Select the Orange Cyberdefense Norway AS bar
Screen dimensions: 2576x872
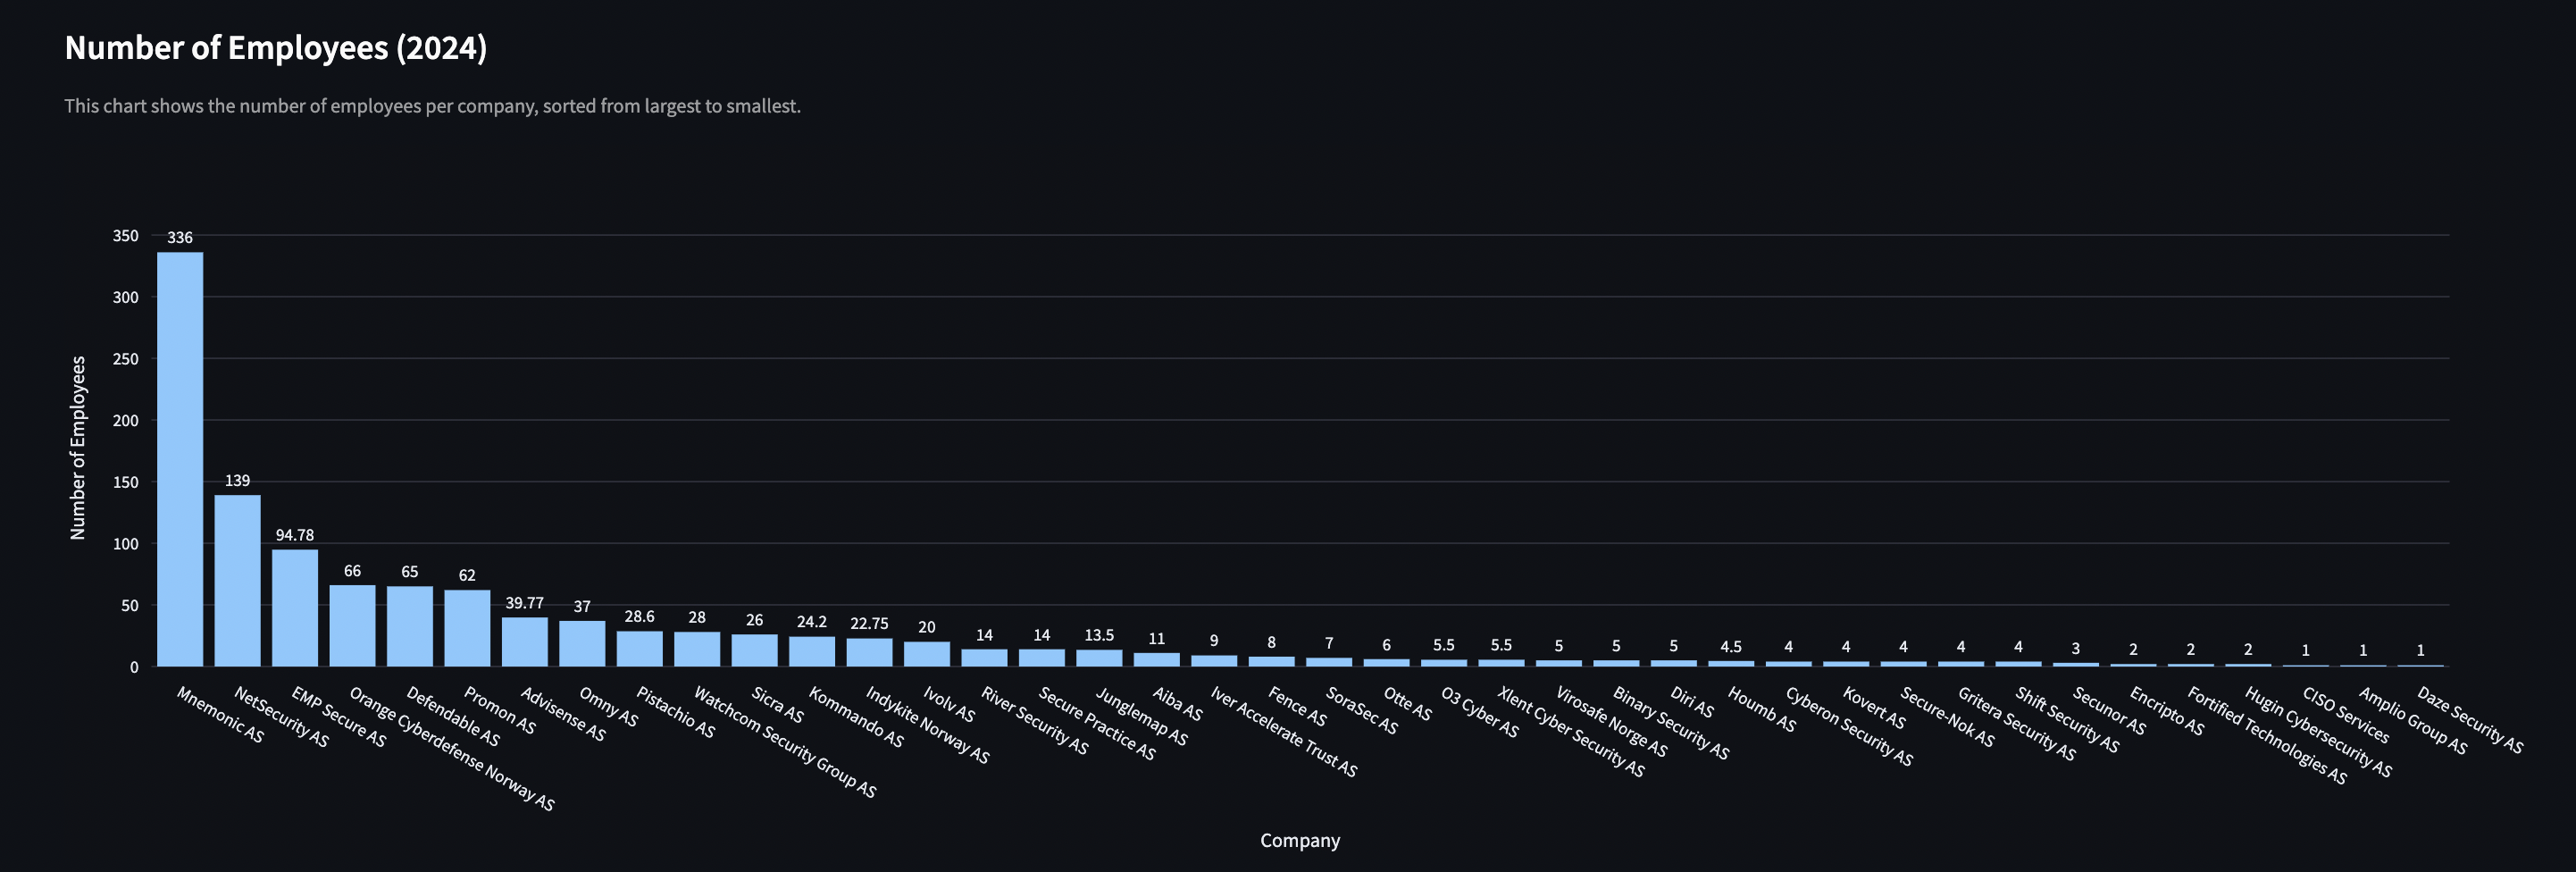[352, 626]
